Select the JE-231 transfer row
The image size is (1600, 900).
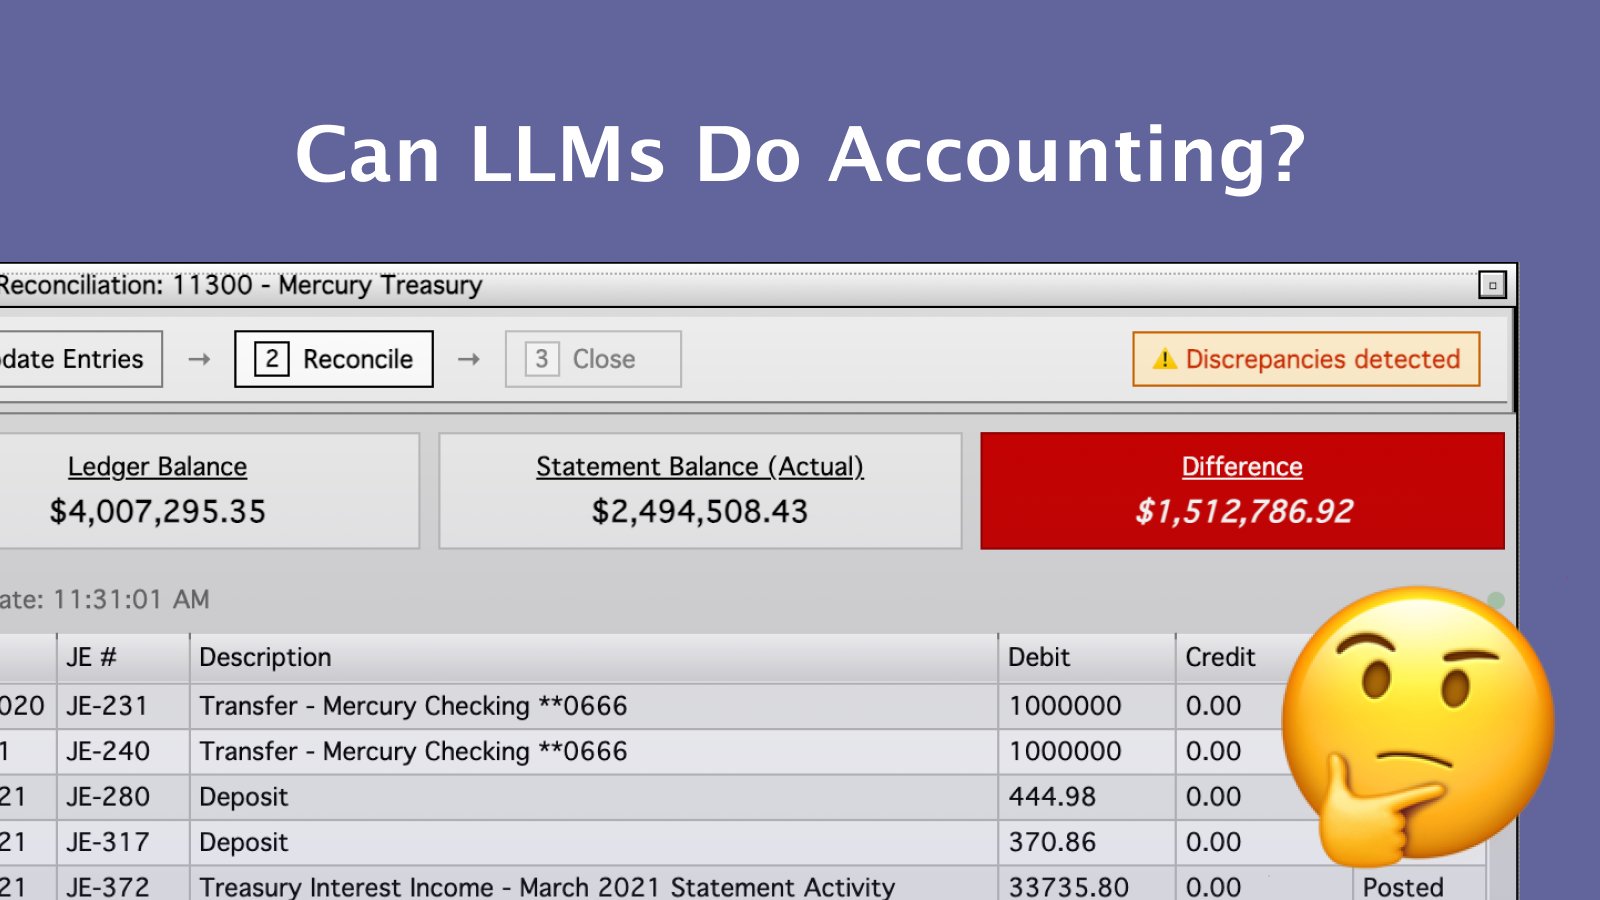pos(413,706)
